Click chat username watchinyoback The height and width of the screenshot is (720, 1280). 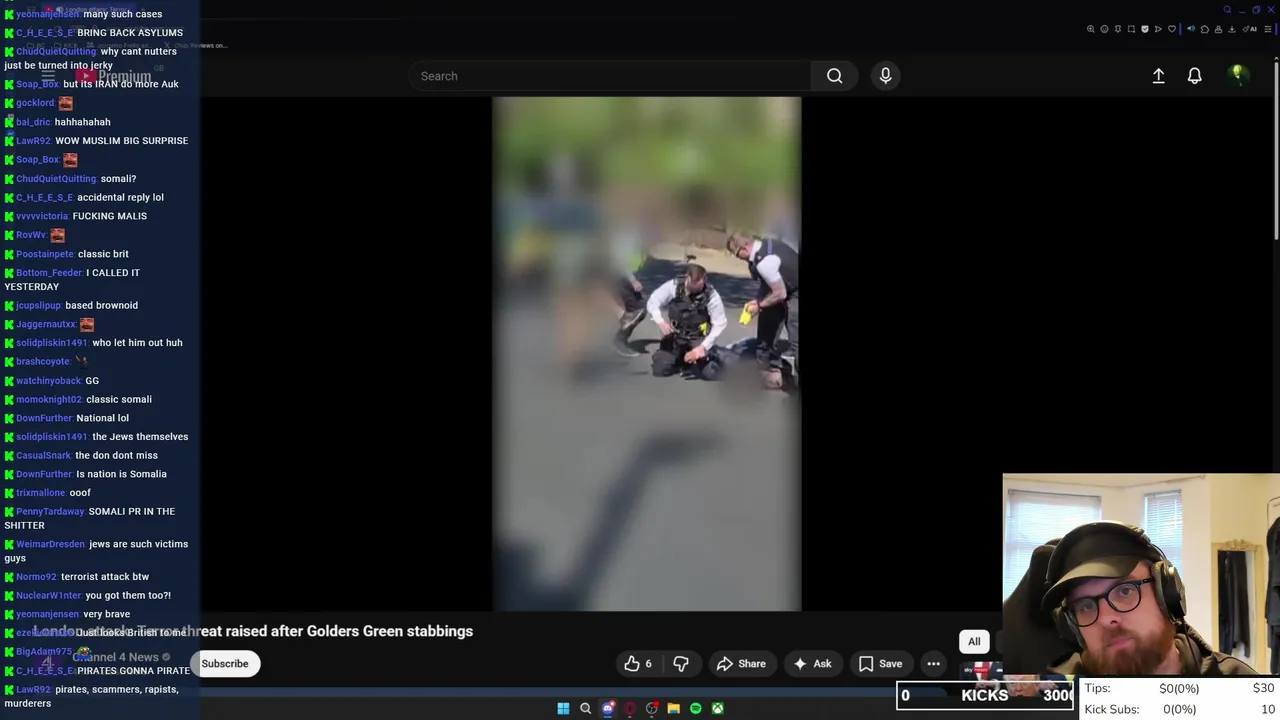(x=48, y=381)
